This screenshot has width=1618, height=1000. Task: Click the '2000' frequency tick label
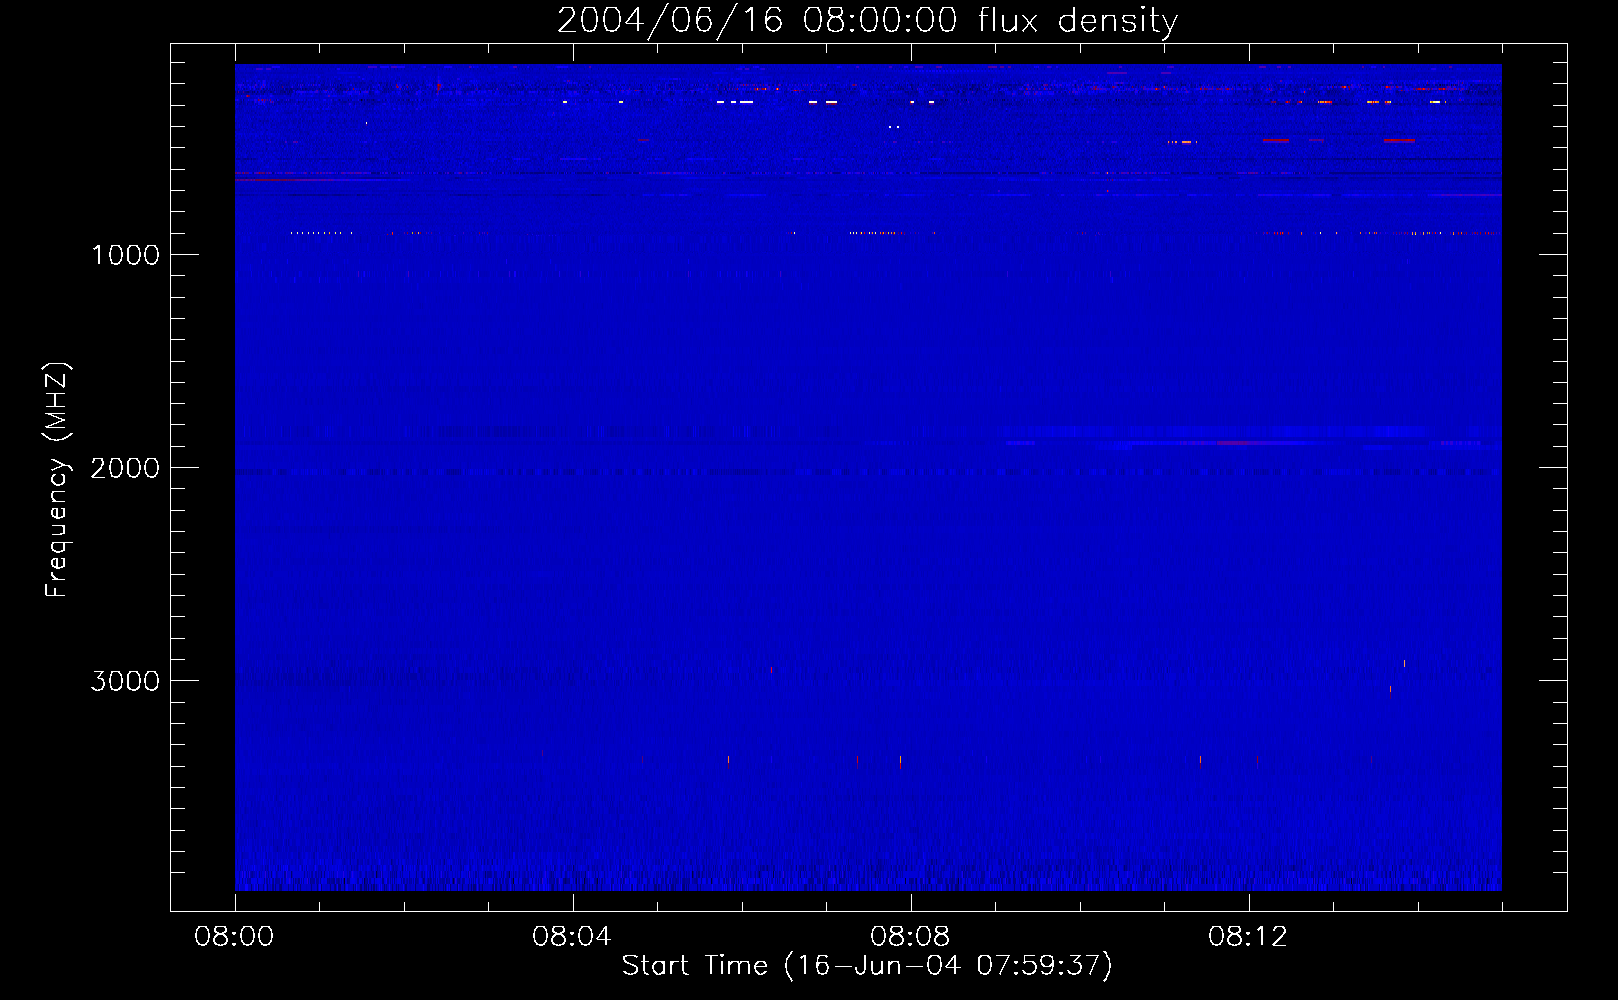click(x=125, y=468)
